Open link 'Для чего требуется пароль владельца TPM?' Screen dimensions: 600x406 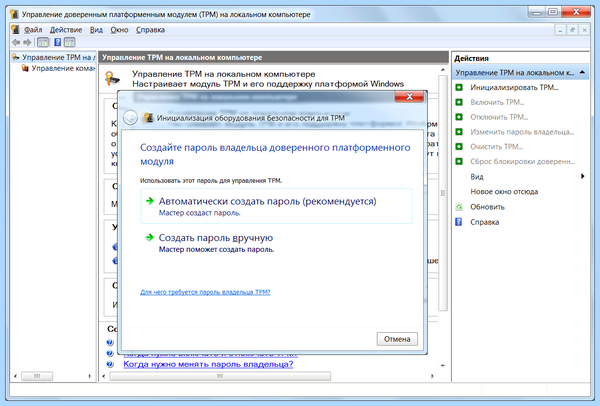point(205,292)
